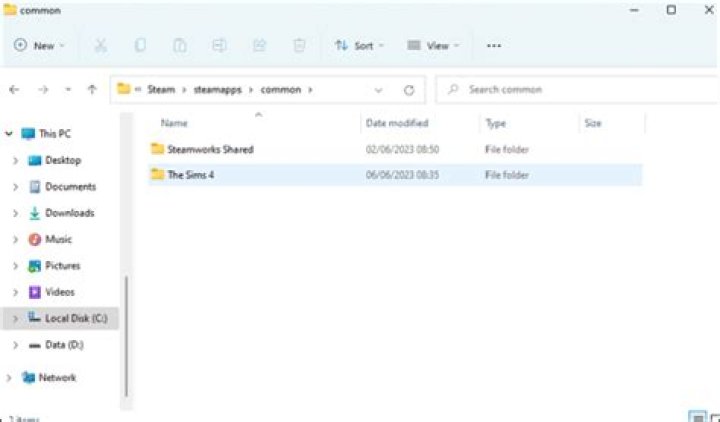Click the Delete trash icon

(299, 45)
